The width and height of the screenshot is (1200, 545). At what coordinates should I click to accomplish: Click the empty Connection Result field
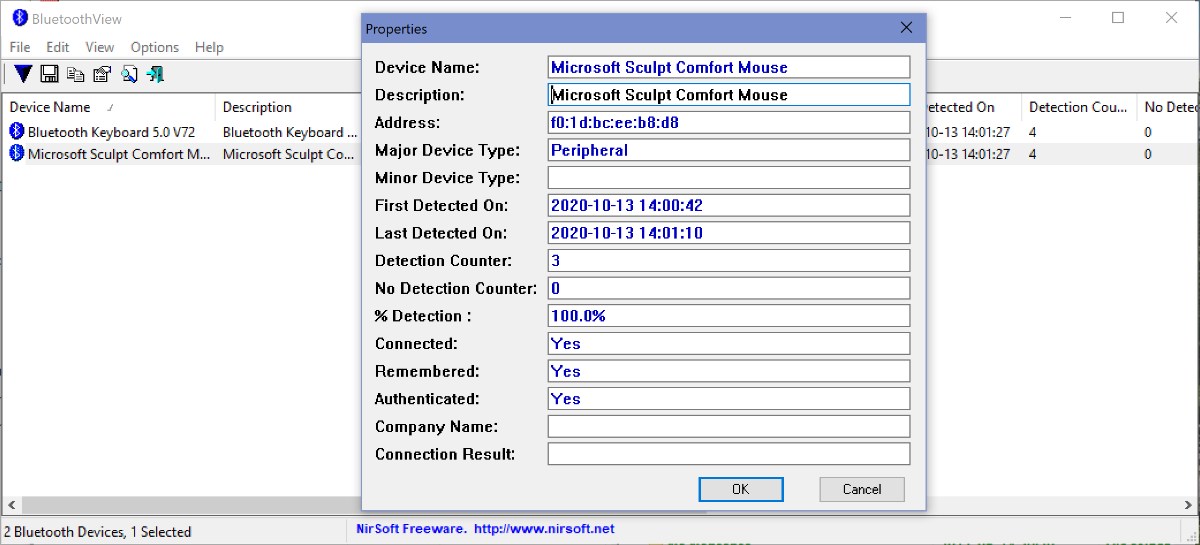(729, 454)
